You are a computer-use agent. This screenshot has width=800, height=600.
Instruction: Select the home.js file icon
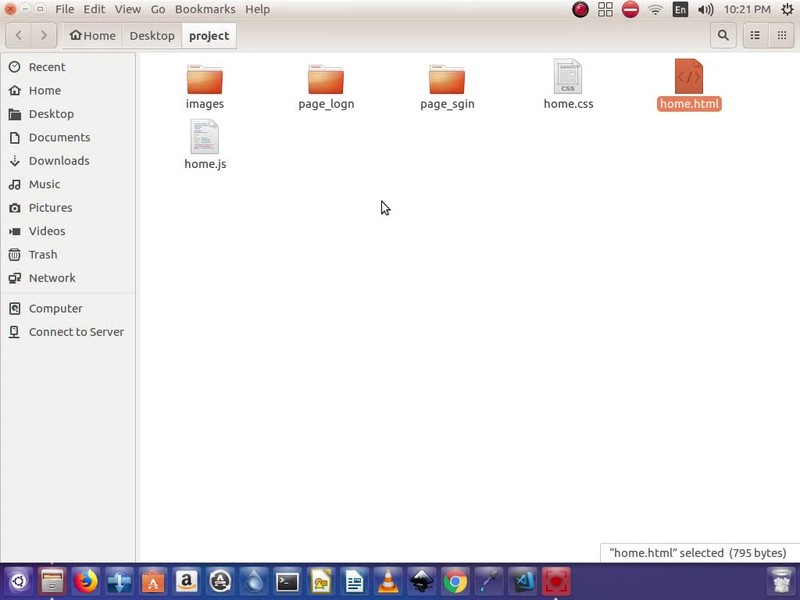205,137
